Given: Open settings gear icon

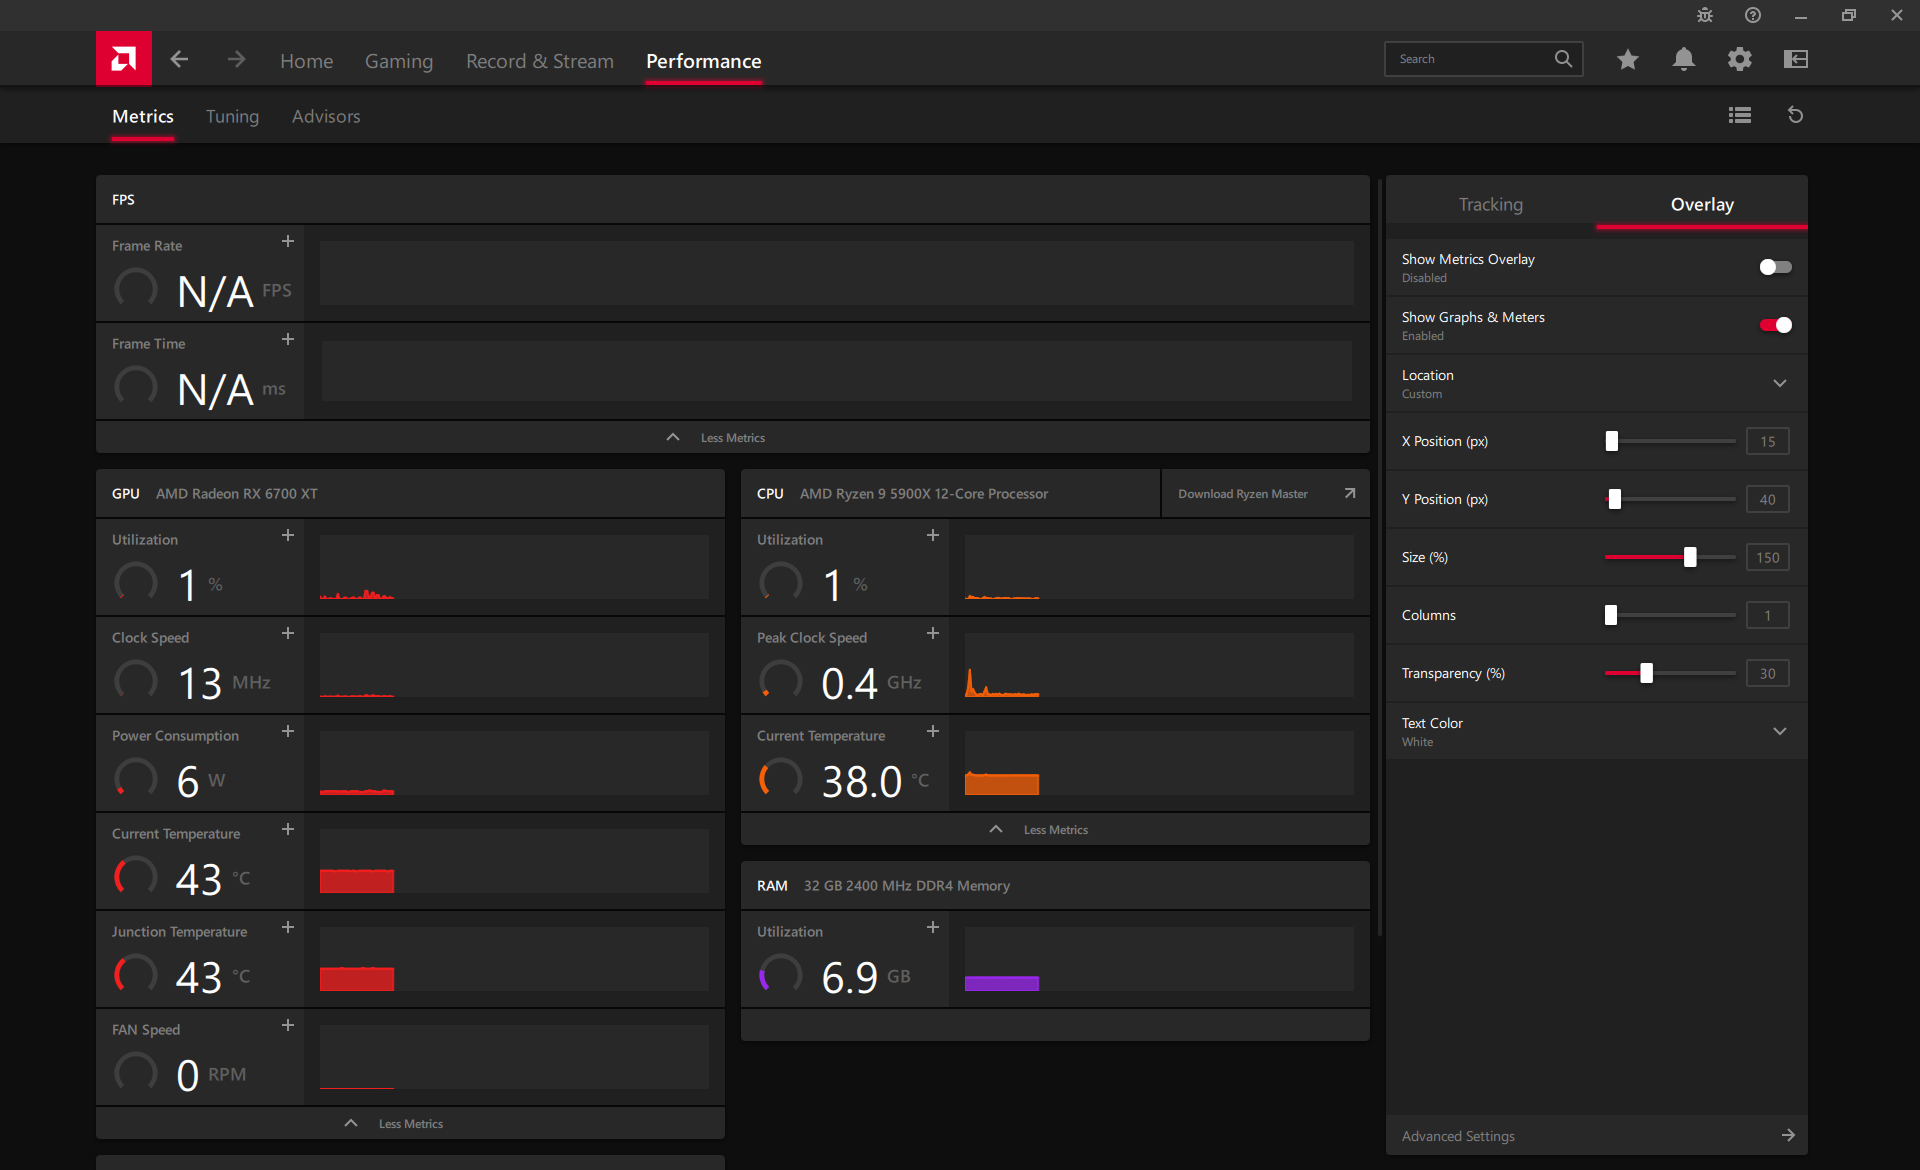Looking at the screenshot, I should [1739, 60].
